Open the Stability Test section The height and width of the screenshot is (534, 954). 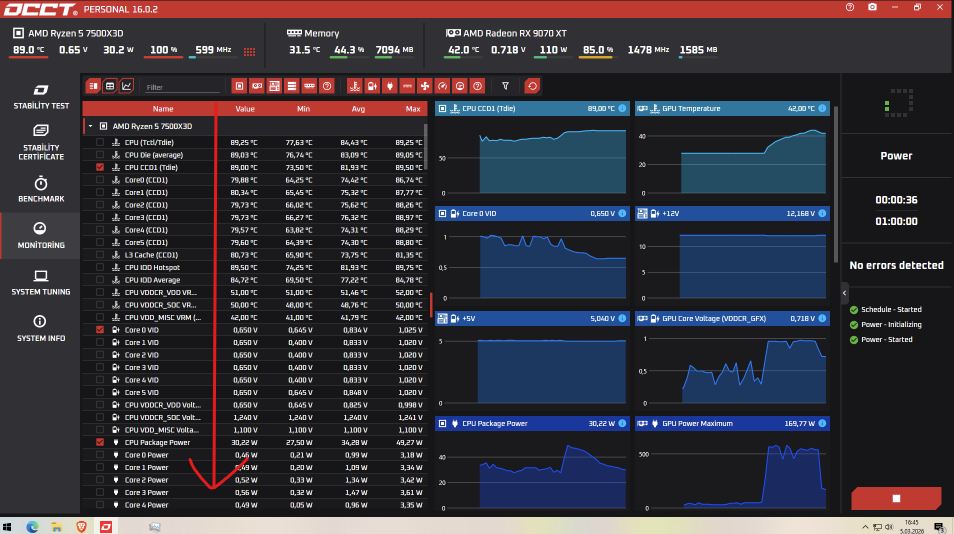[x=41, y=97]
